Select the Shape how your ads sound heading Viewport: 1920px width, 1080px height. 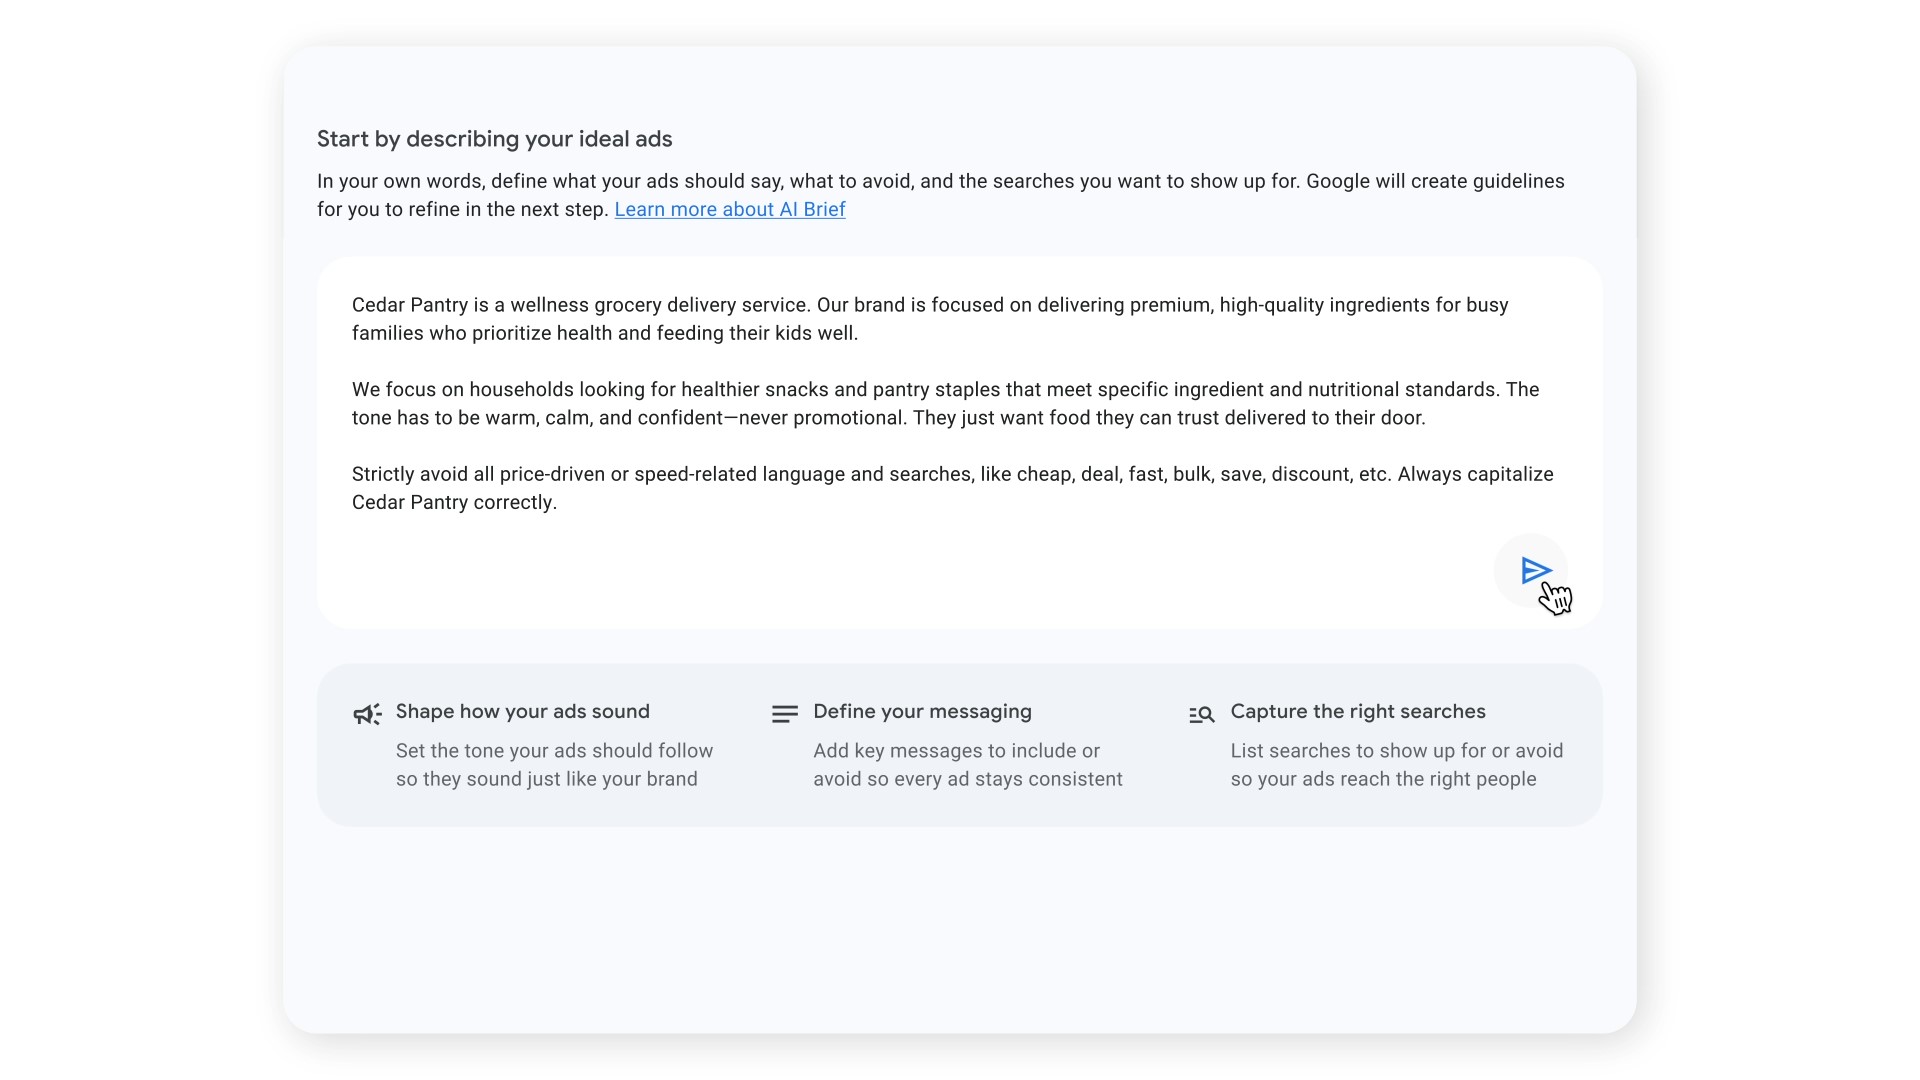(x=523, y=711)
